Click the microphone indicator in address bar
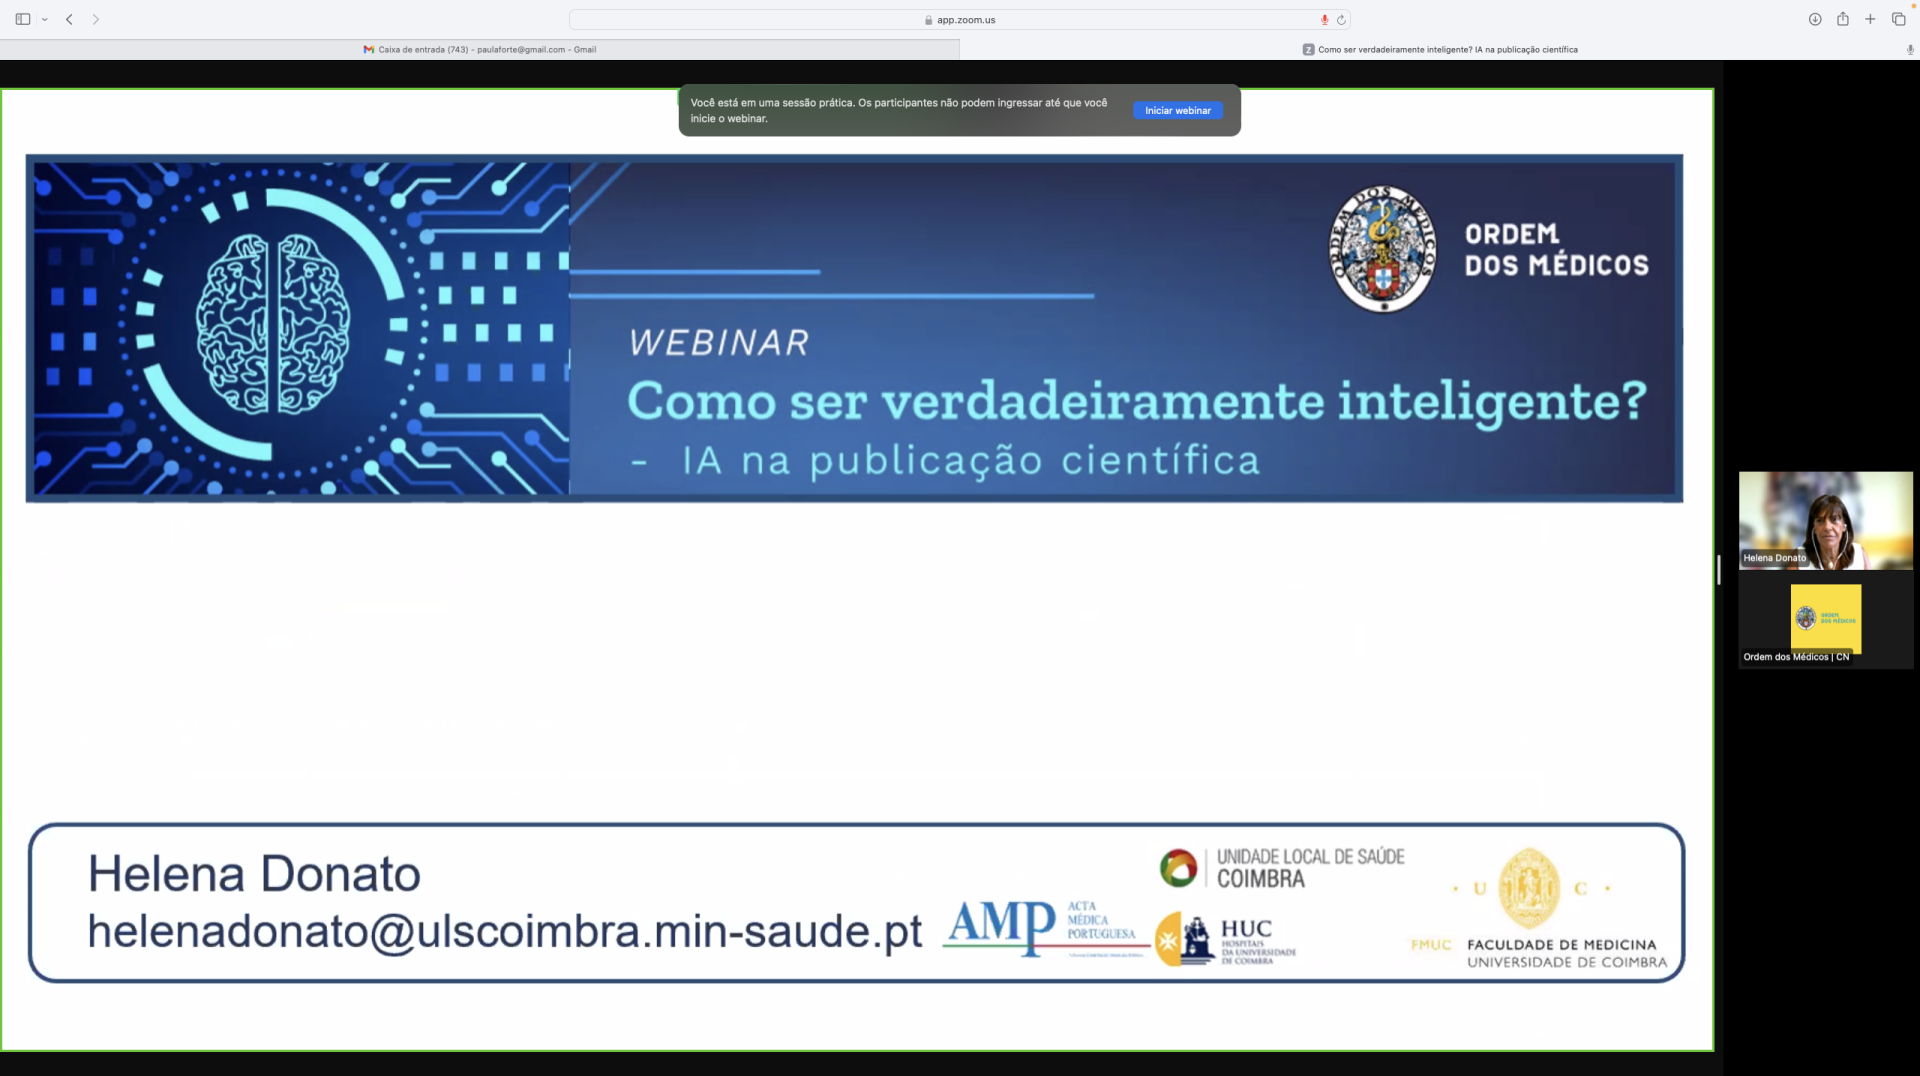The height and width of the screenshot is (1076, 1920). pyautogui.click(x=1324, y=20)
